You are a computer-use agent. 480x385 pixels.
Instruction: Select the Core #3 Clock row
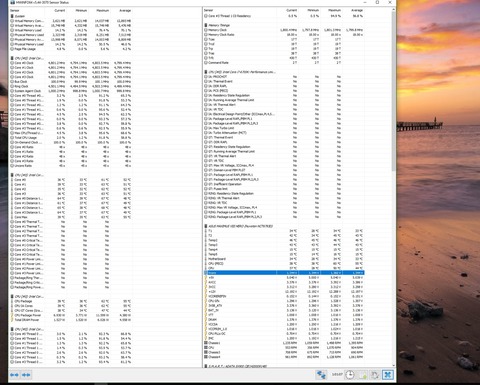(x=71, y=77)
